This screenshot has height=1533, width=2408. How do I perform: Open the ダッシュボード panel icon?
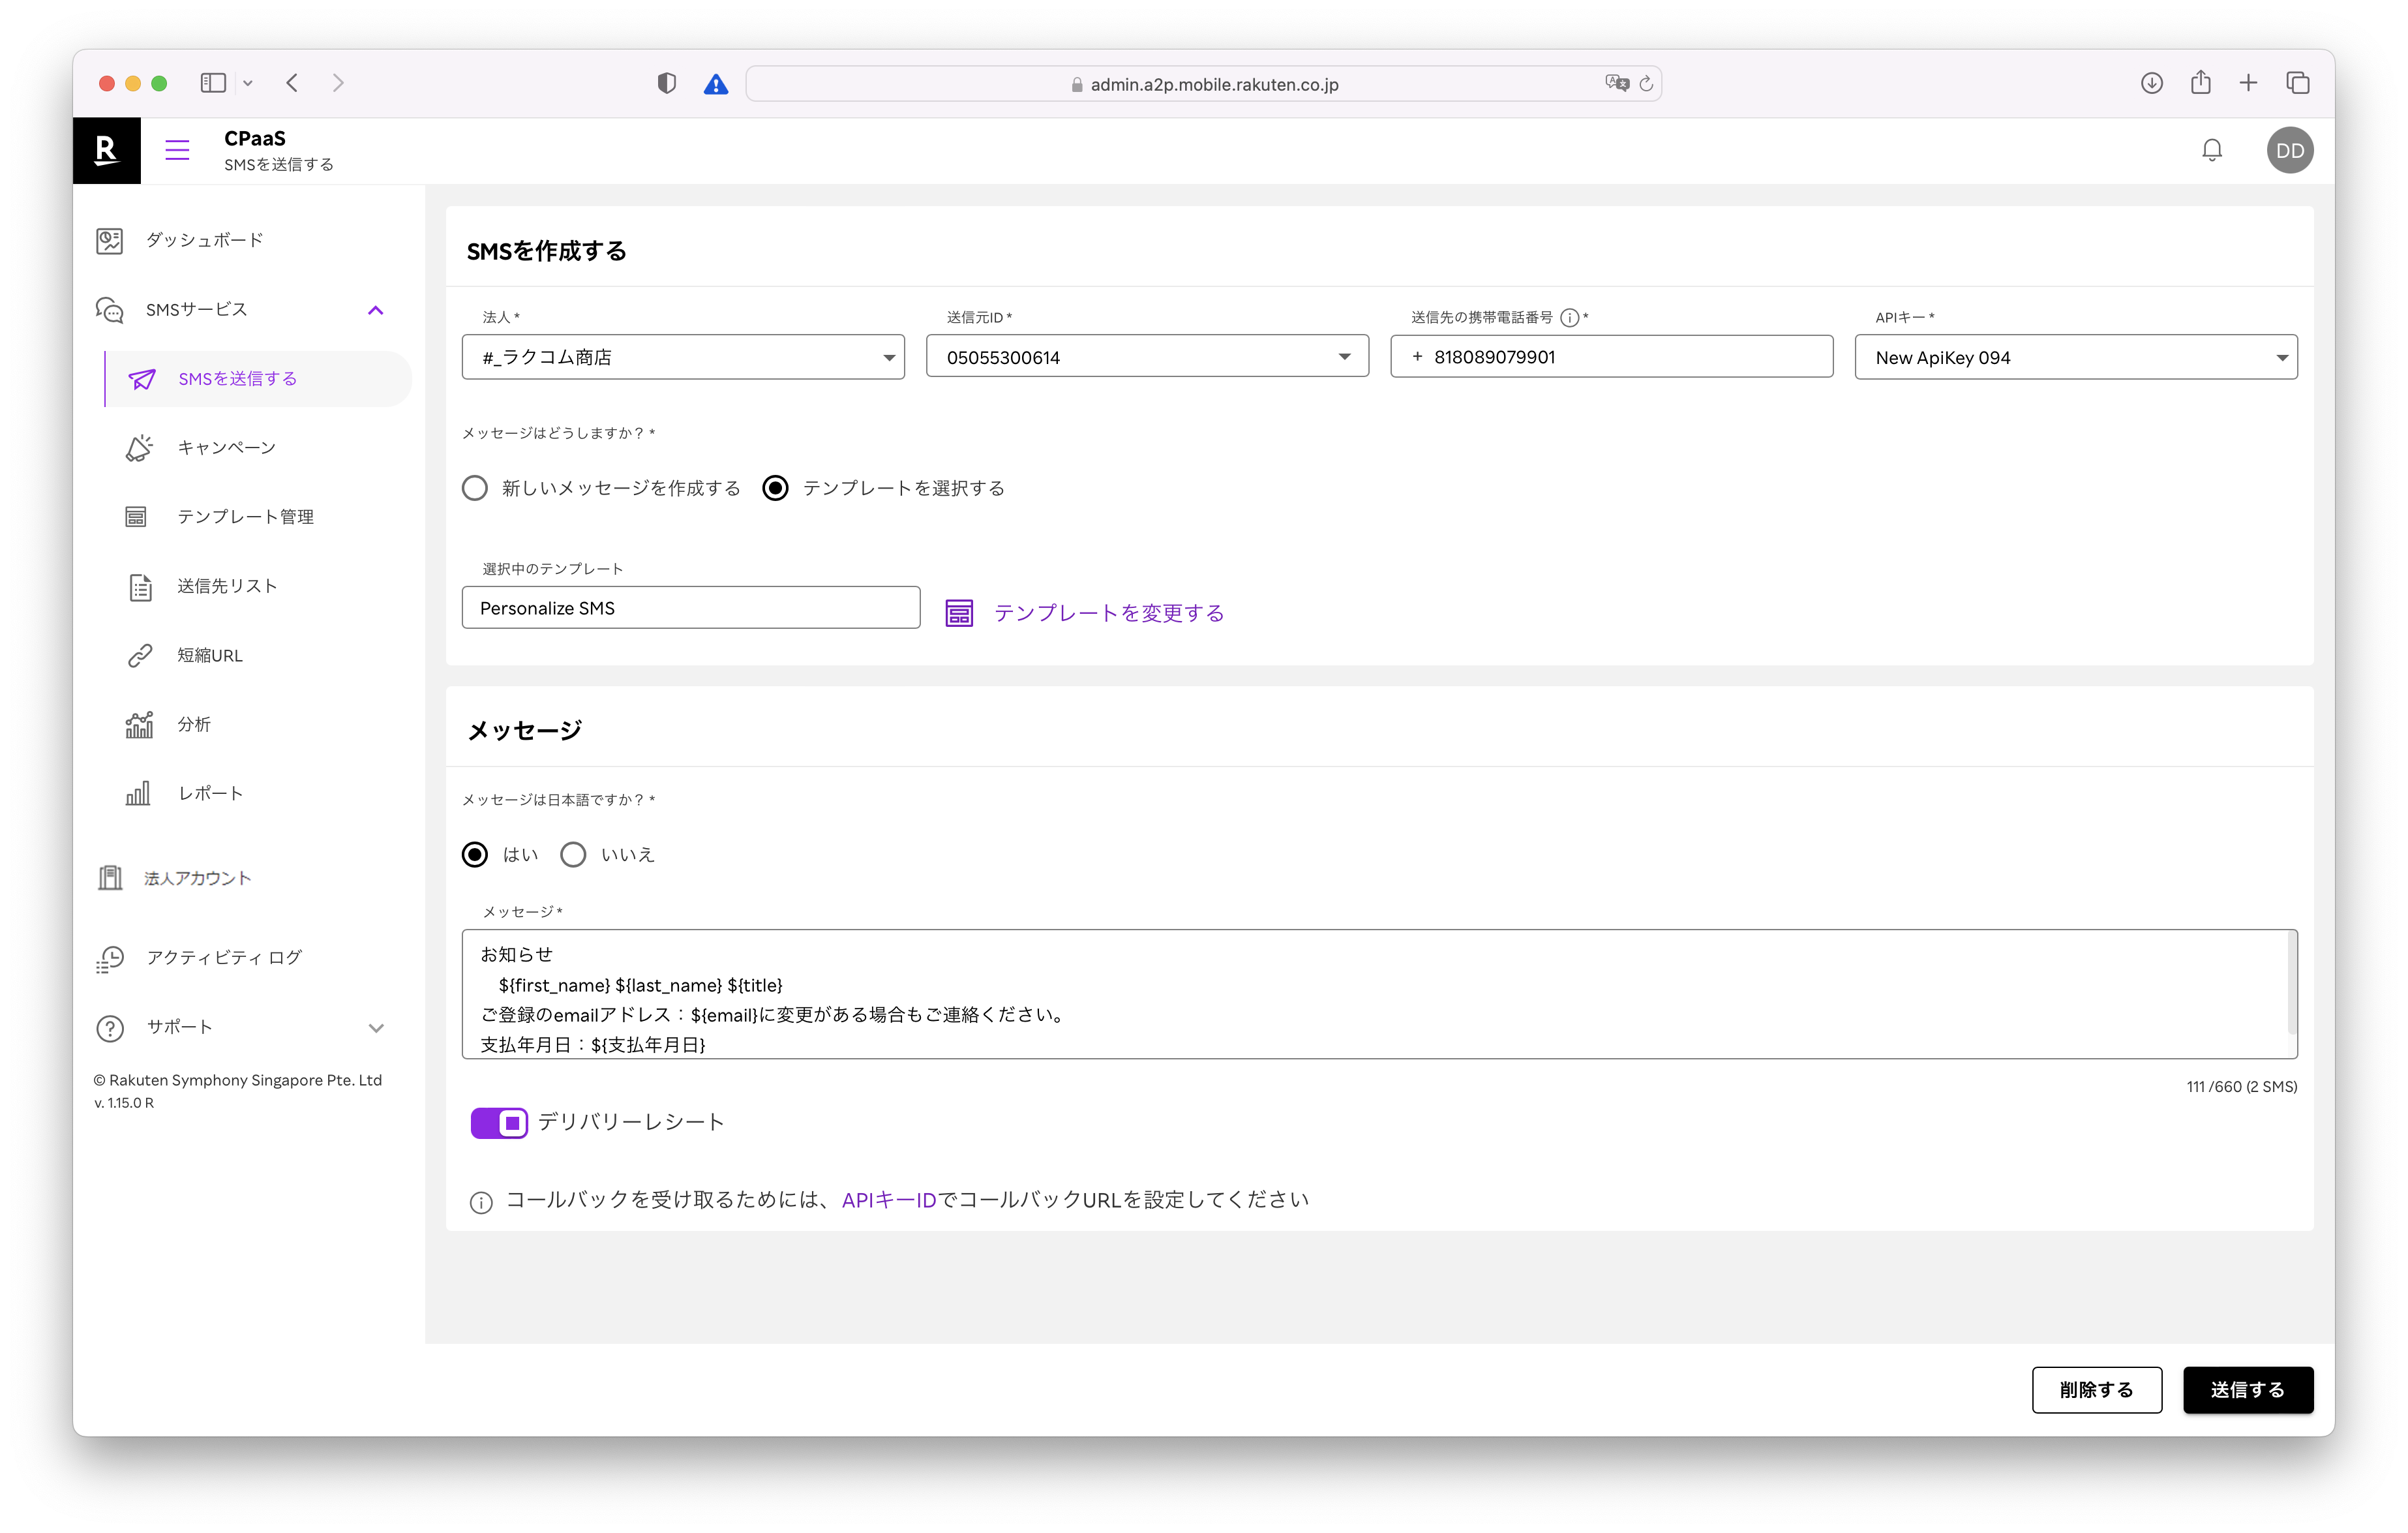[110, 240]
